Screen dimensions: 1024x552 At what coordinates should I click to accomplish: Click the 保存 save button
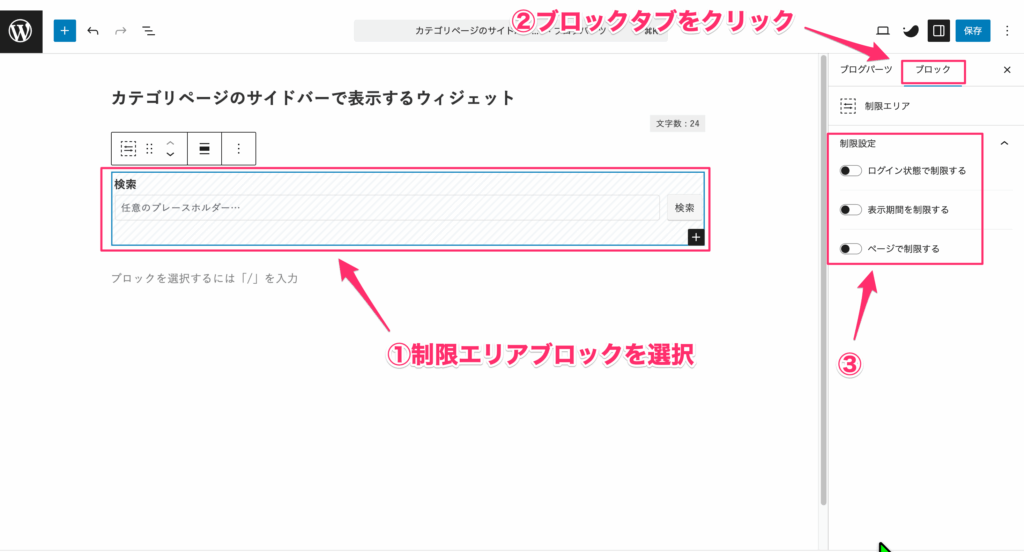(972, 31)
